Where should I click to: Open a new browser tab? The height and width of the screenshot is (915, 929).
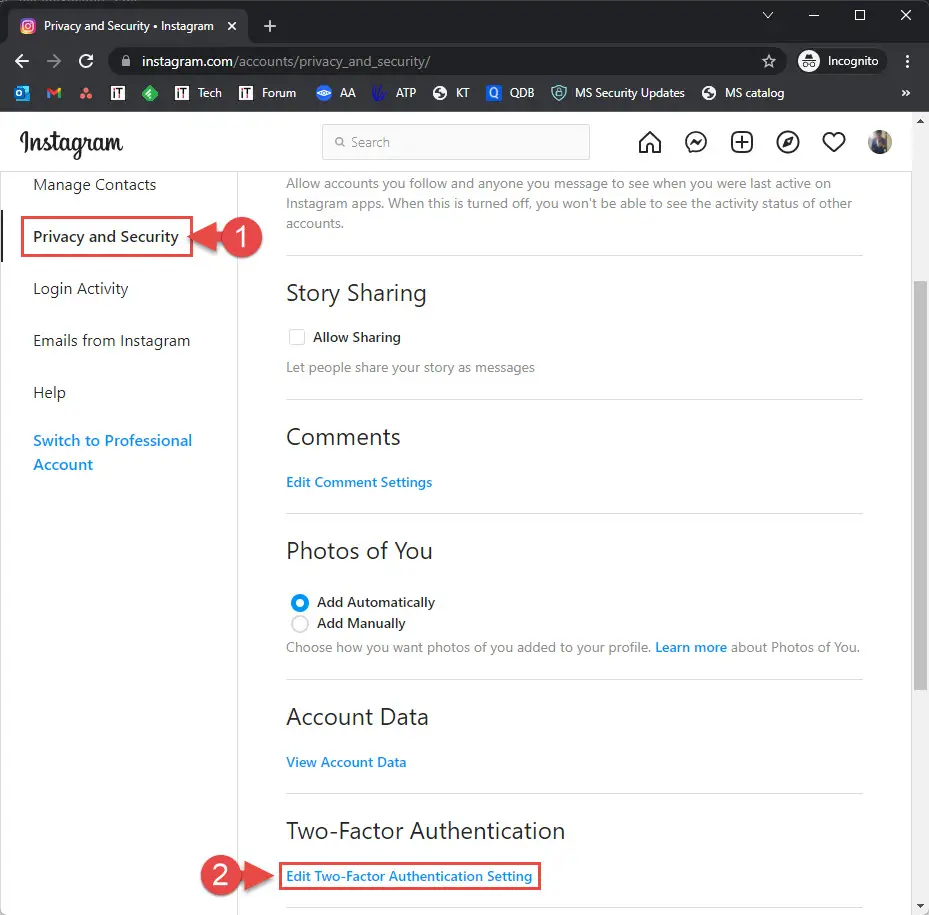(x=270, y=26)
